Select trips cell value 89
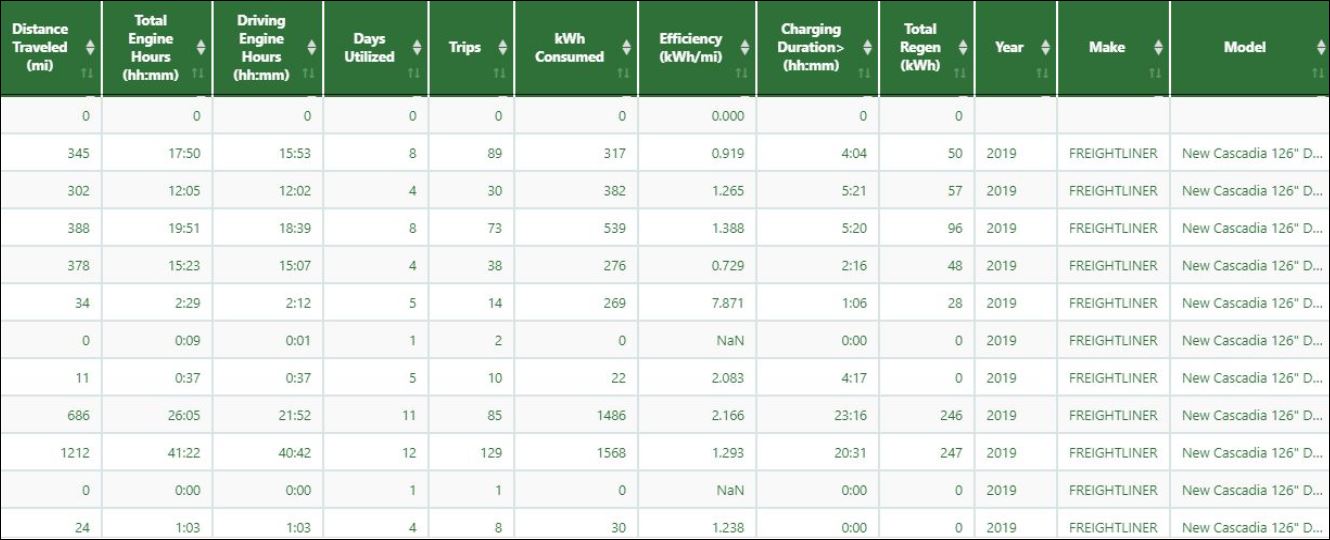The height and width of the screenshot is (540, 1330). point(495,153)
